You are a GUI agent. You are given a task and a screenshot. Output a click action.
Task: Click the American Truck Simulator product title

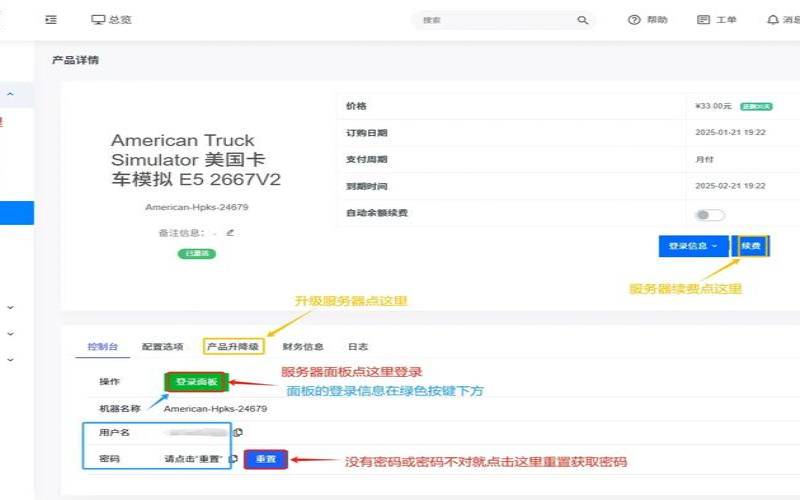pos(196,160)
